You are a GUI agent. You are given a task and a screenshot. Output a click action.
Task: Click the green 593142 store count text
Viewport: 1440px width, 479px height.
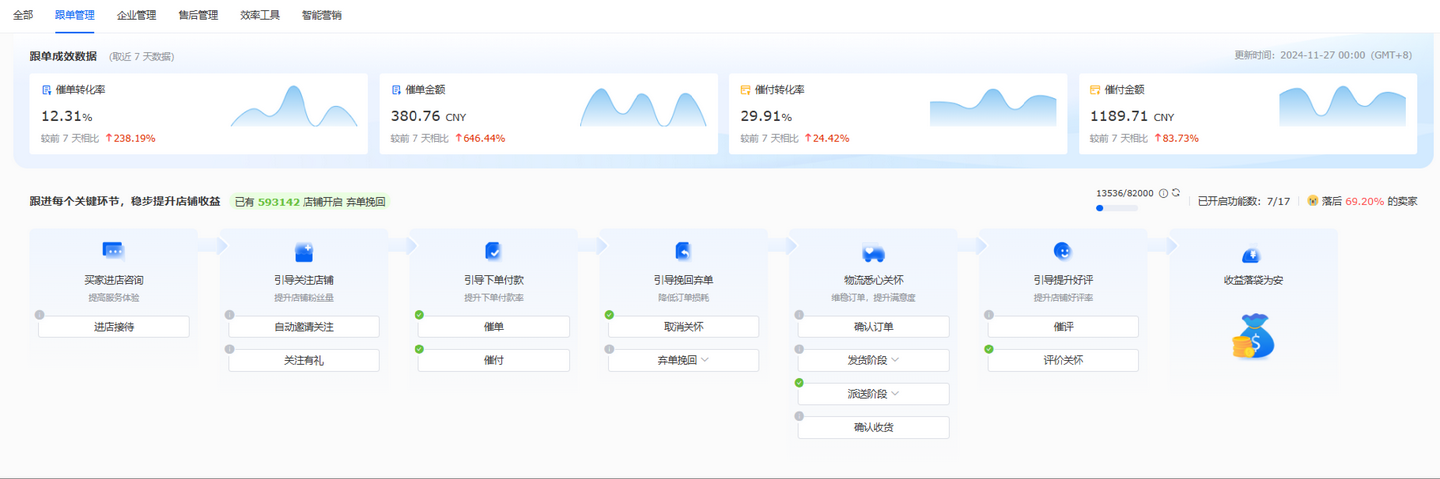279,201
